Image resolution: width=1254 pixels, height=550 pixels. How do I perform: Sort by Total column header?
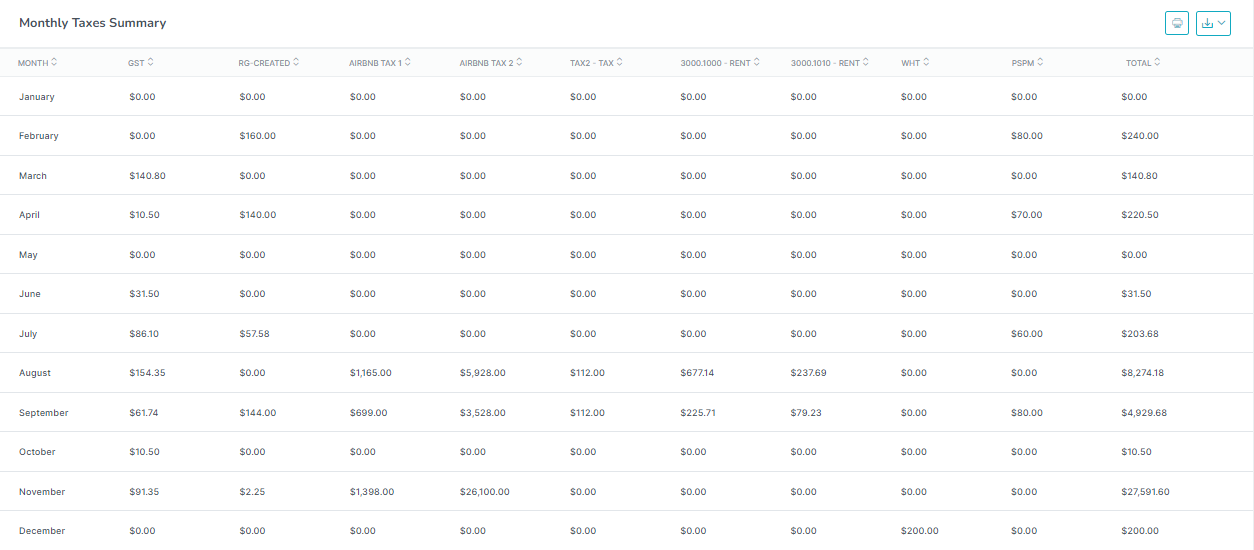pos(1143,62)
